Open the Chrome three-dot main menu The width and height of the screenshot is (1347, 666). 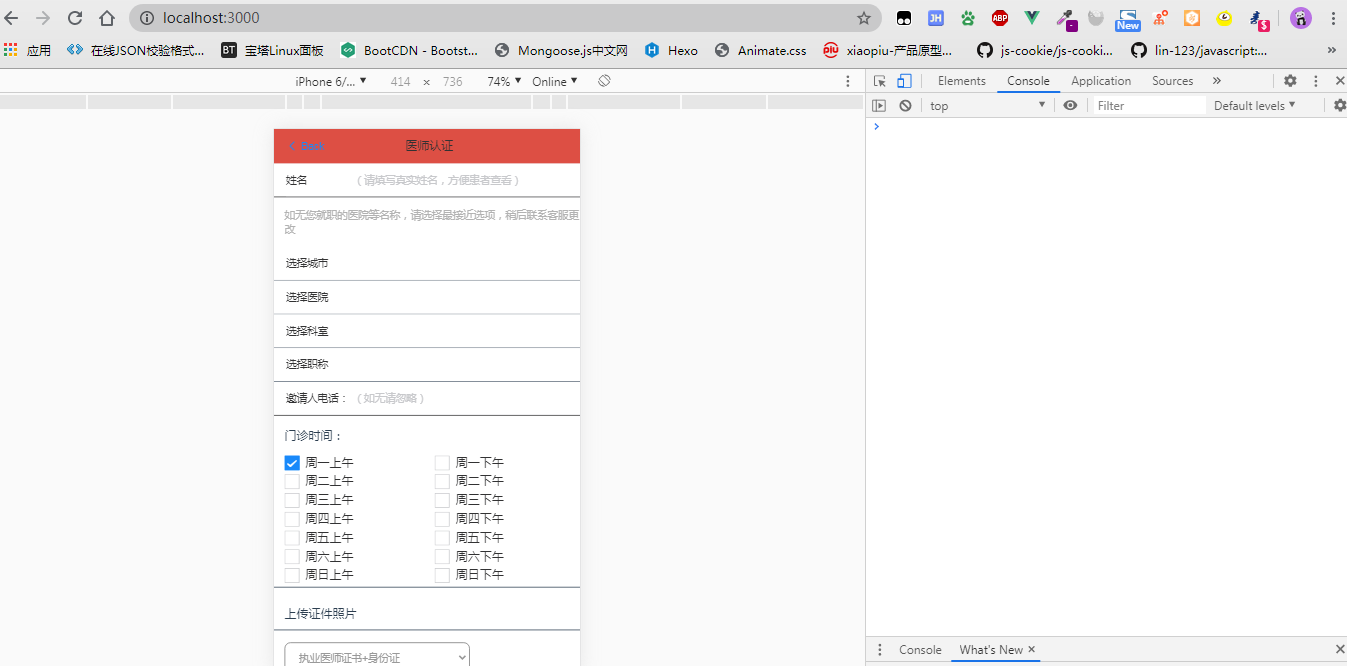(1333, 18)
